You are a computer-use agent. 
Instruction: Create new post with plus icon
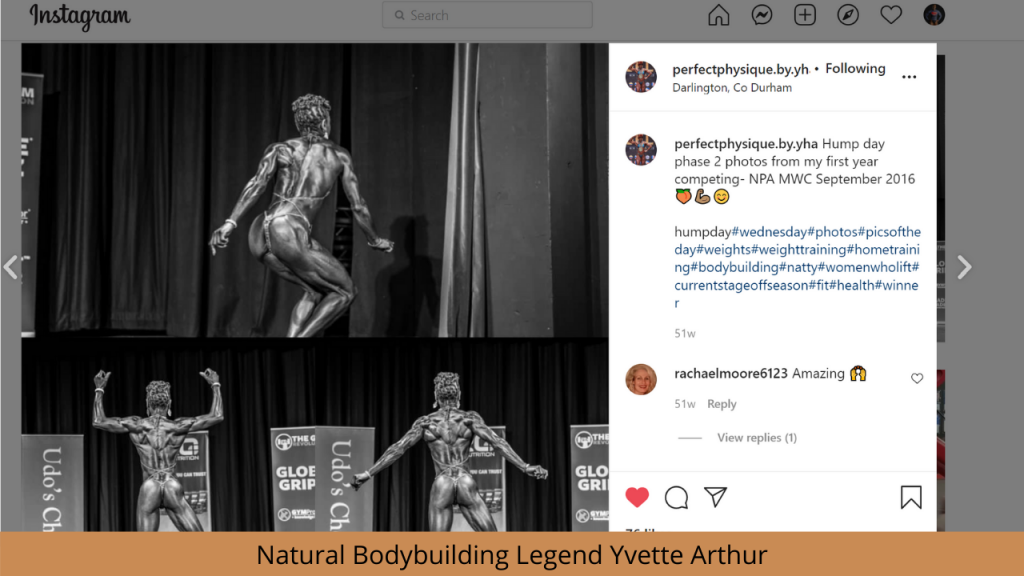[x=805, y=15]
